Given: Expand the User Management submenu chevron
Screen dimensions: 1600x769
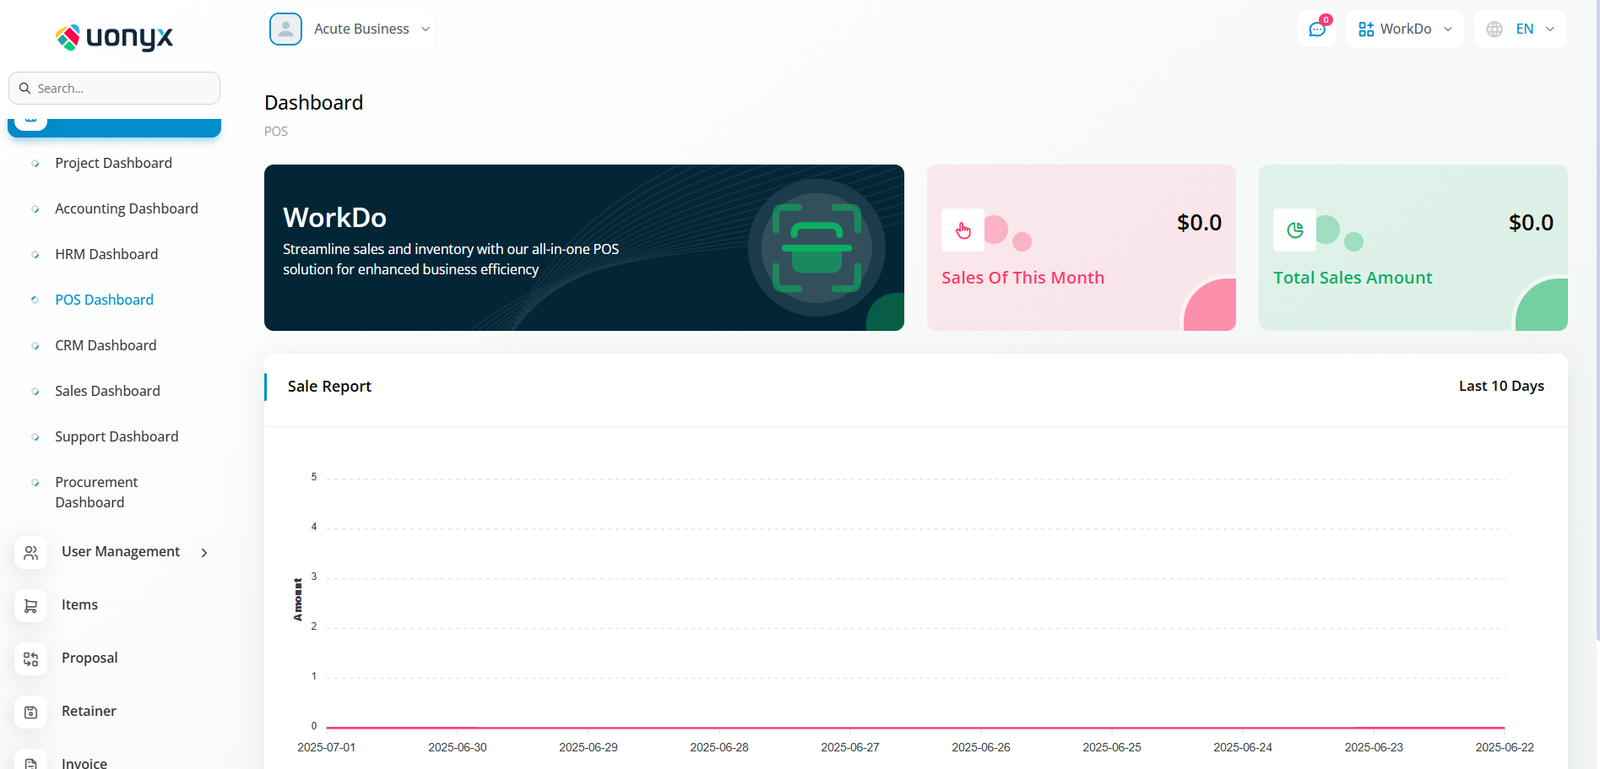Looking at the screenshot, I should (x=204, y=553).
